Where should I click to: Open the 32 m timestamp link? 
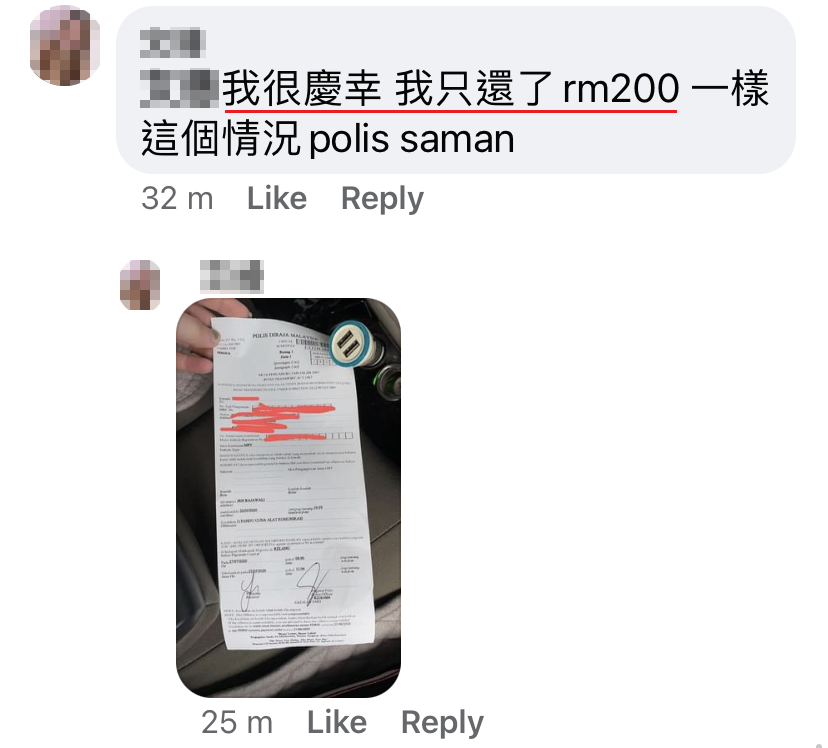(x=177, y=198)
